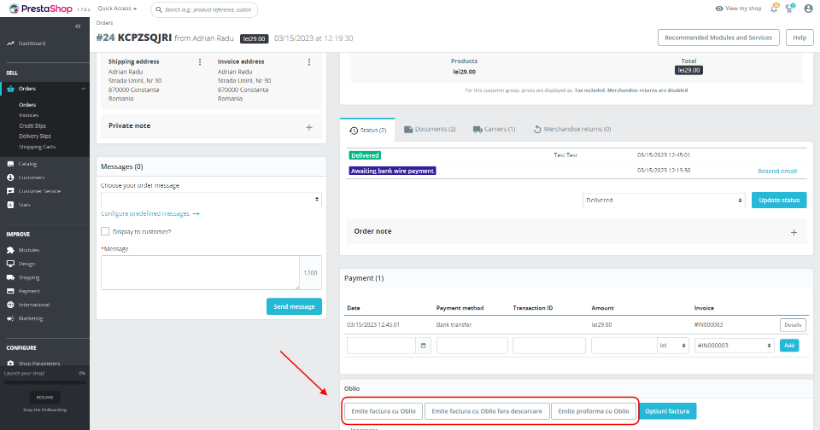
Task: Click the PrestaShop logo
Action: [40, 8]
